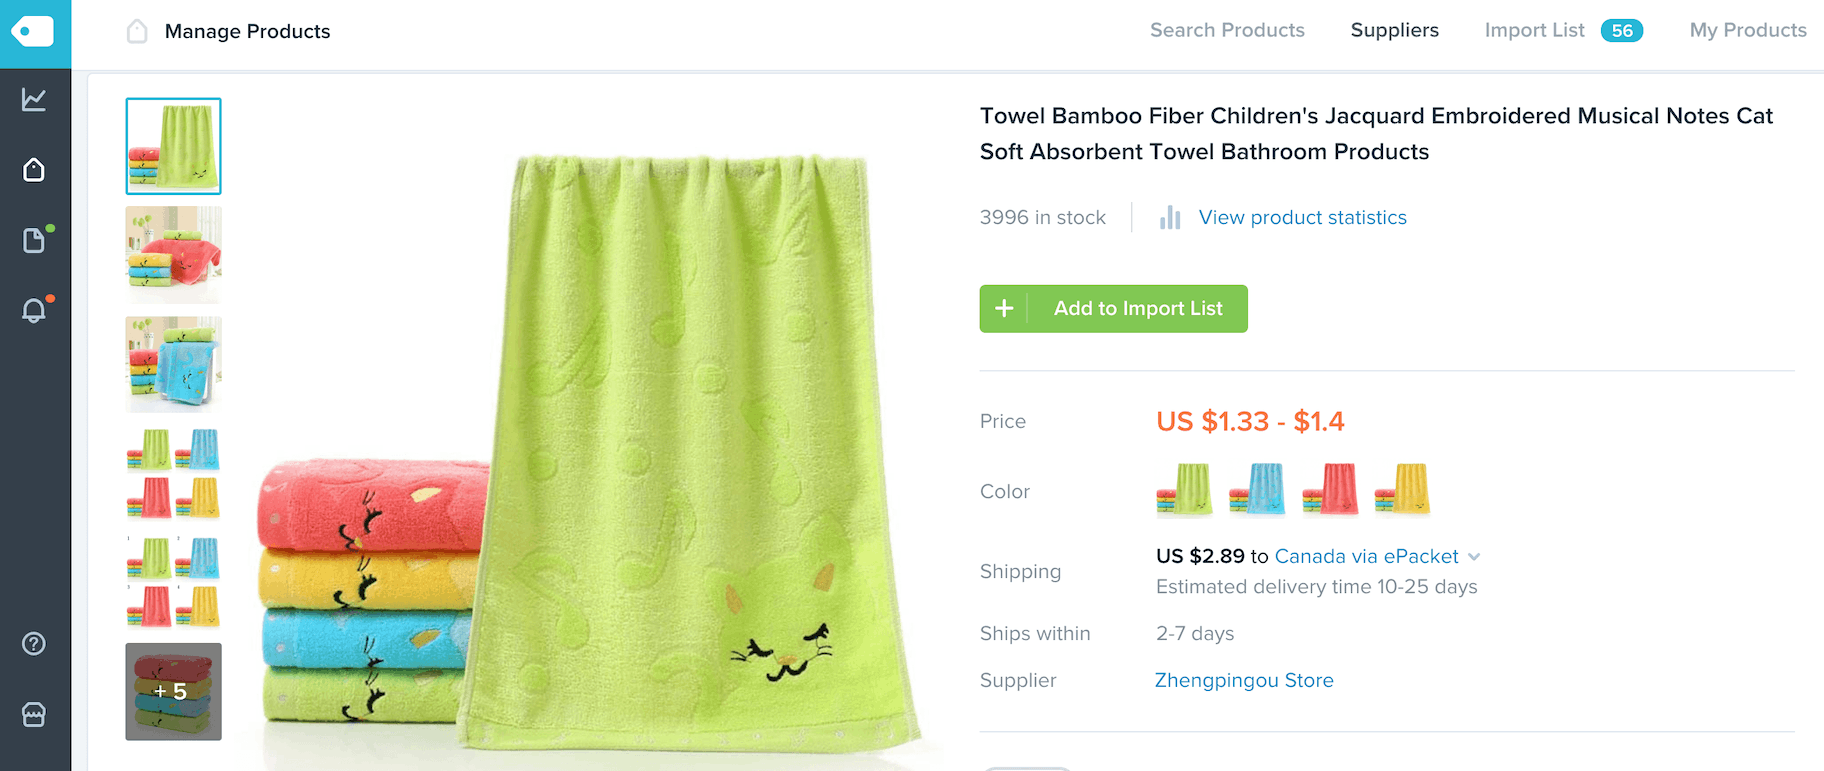Select the products house icon in sidebar
The height and width of the screenshot is (771, 1824).
coord(34,170)
